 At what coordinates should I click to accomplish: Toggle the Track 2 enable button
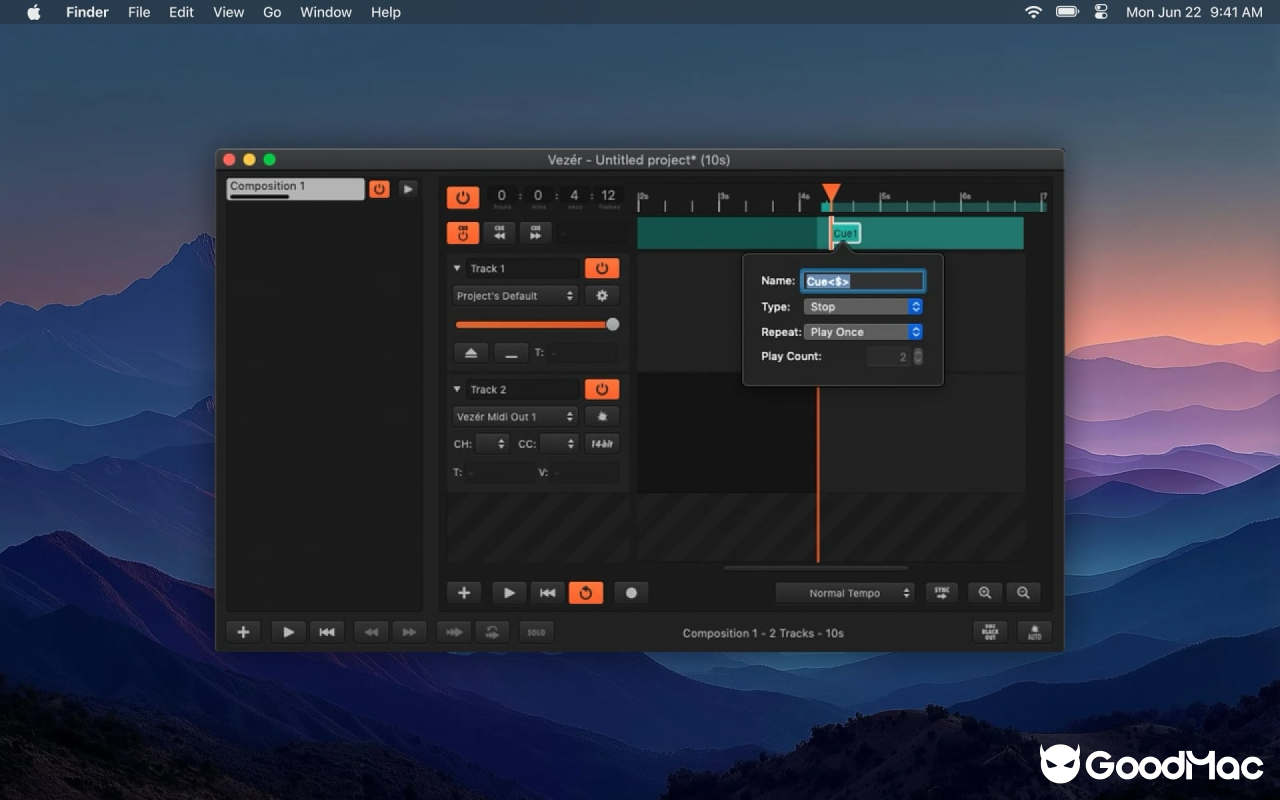click(602, 389)
